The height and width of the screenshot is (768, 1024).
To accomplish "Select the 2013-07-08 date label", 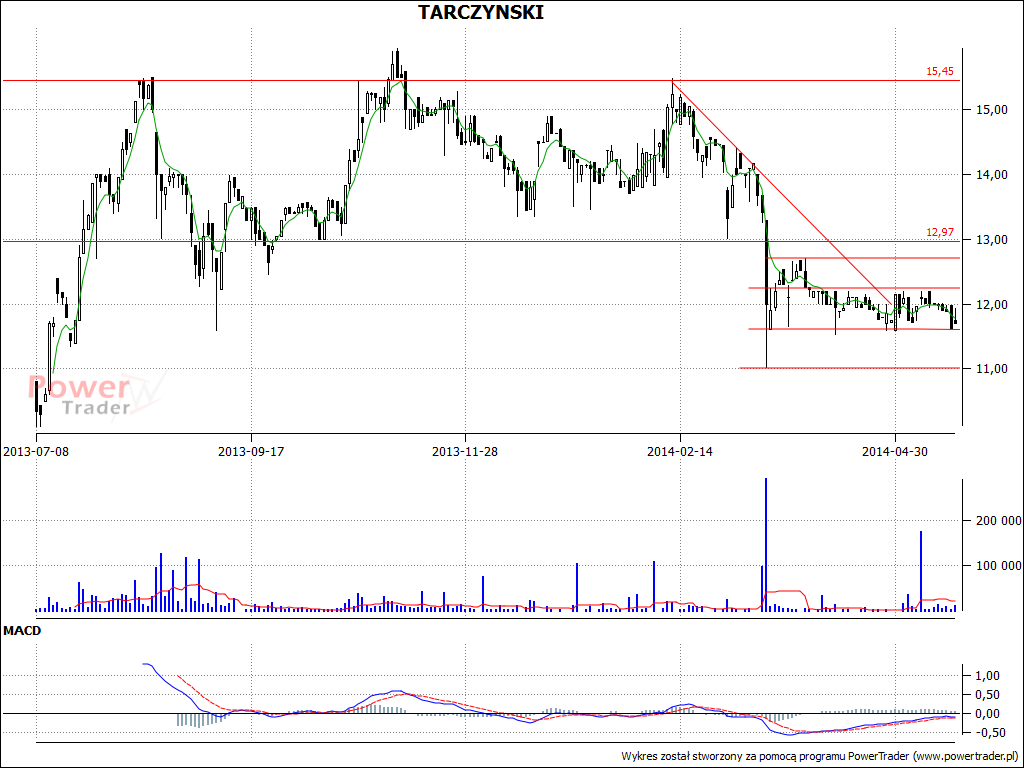I will [35, 451].
